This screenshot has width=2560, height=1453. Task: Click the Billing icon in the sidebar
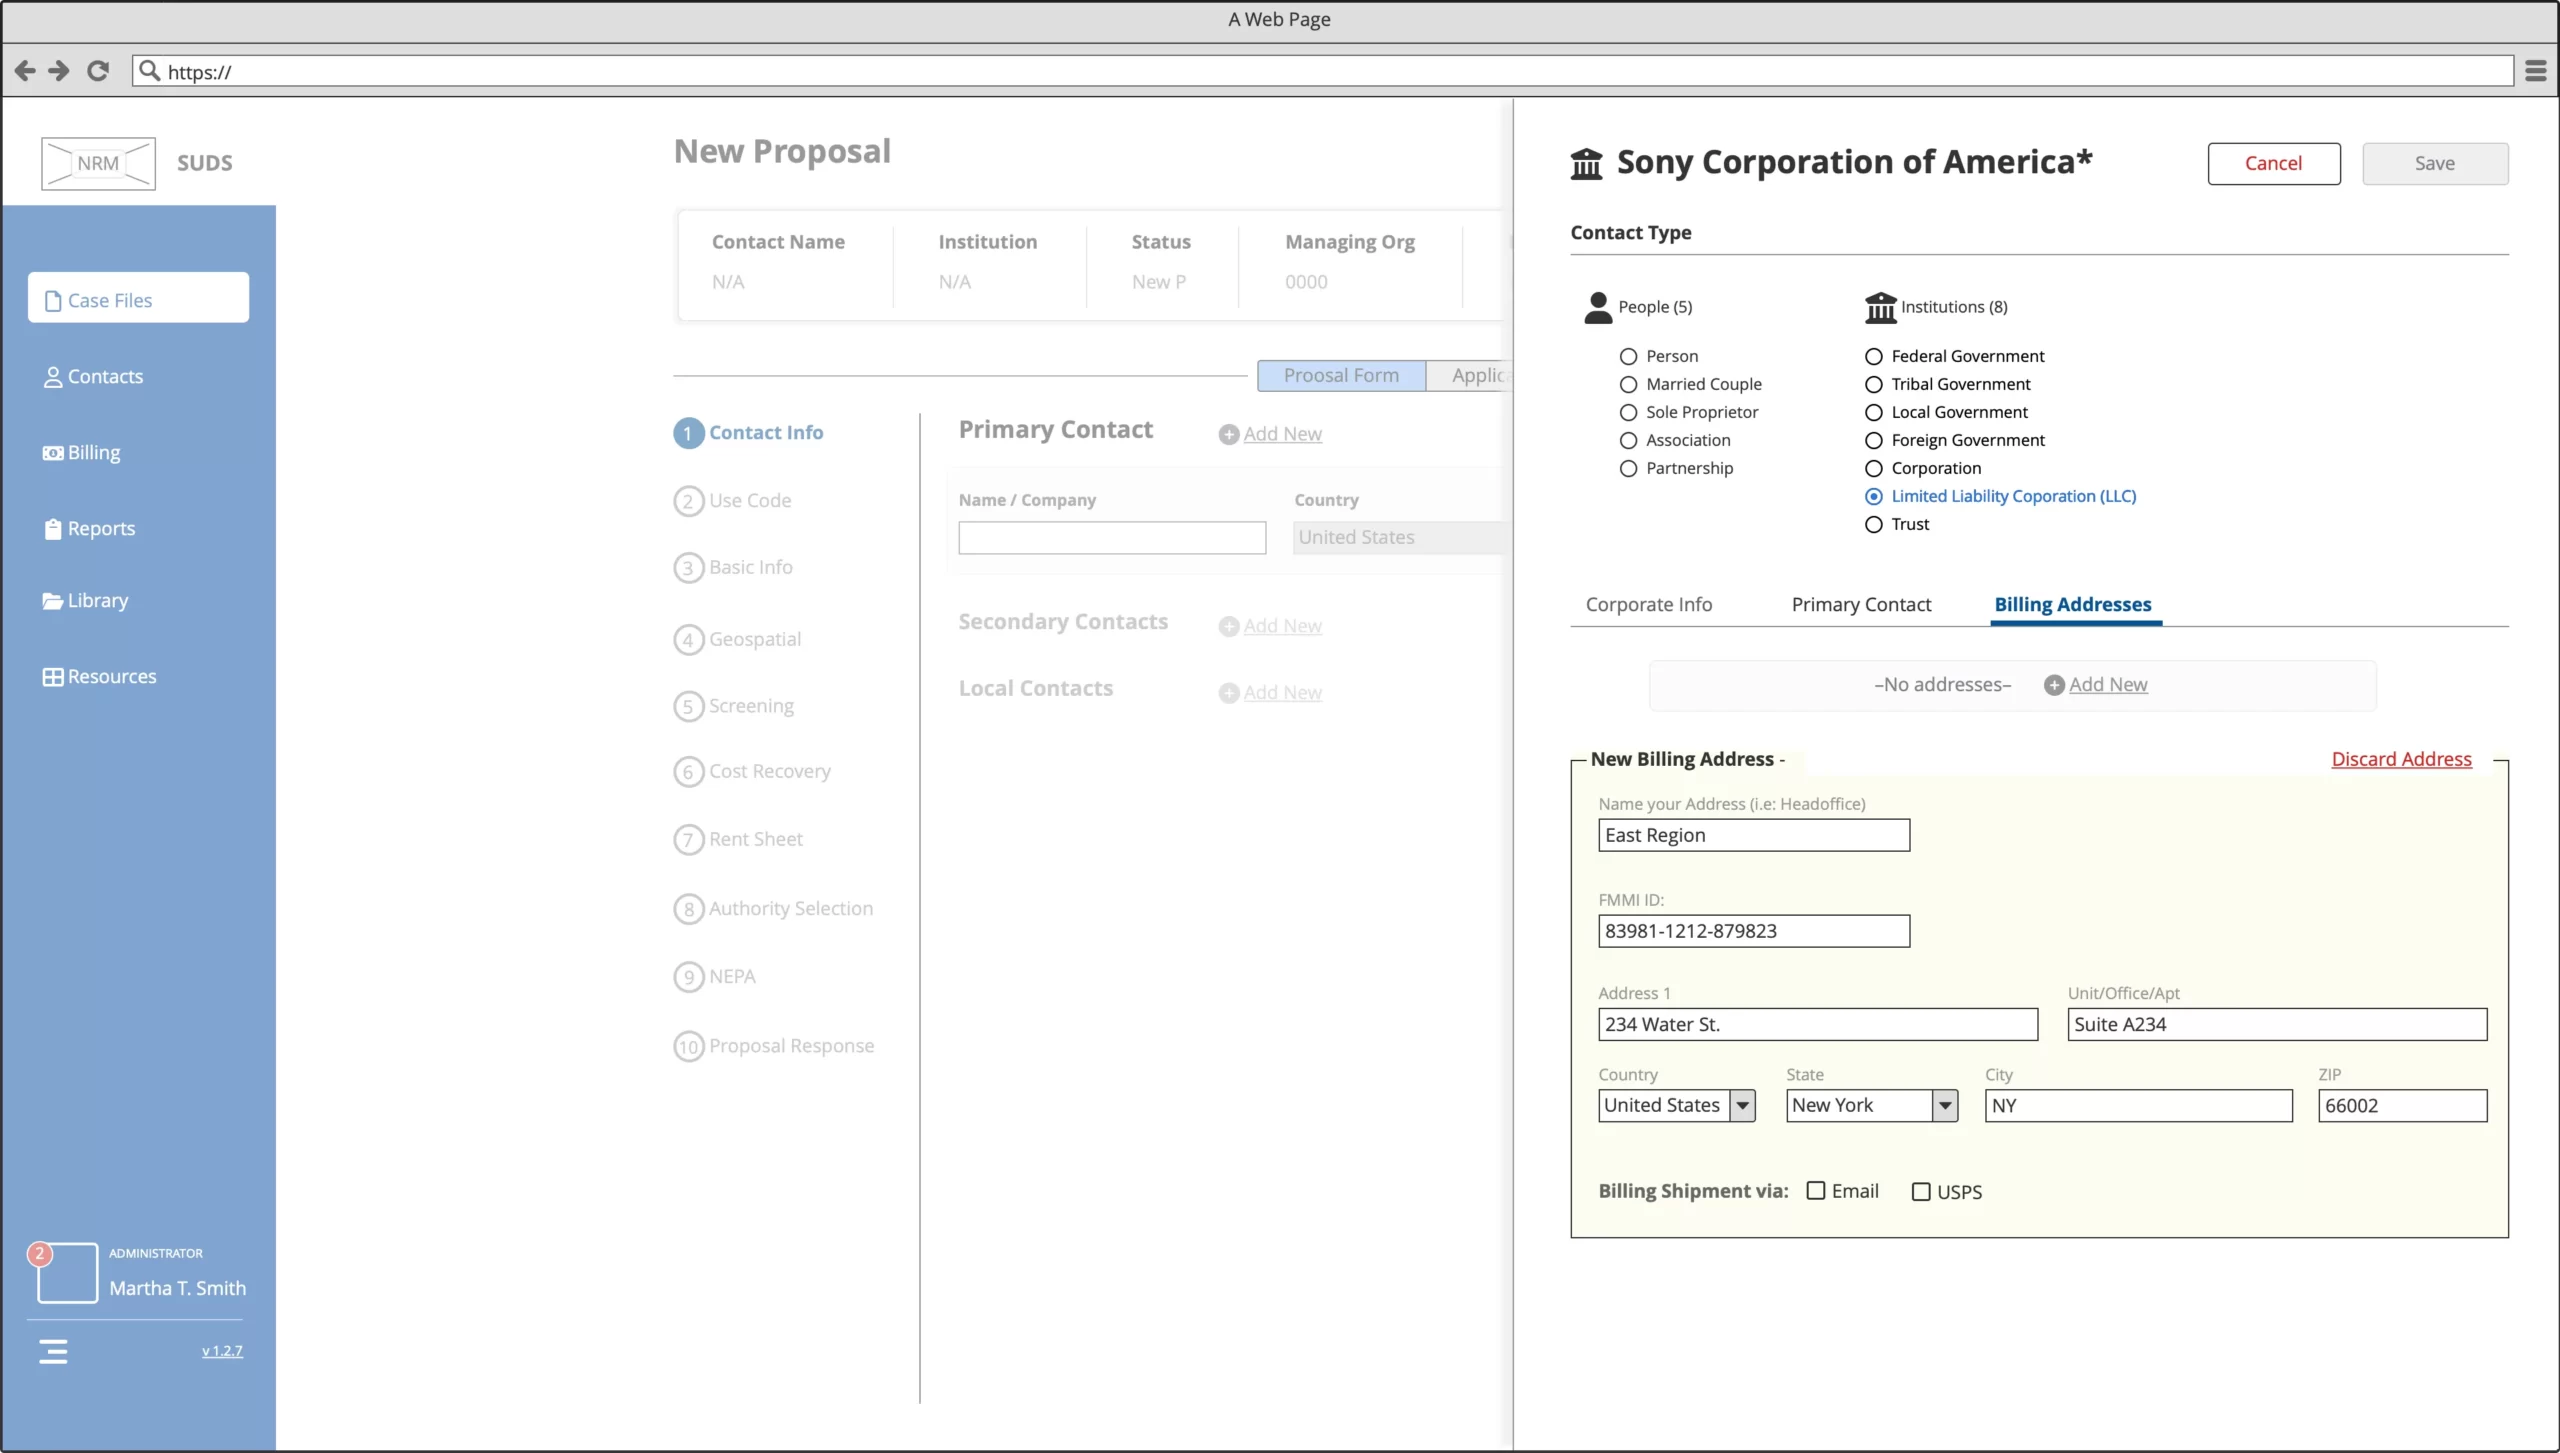(x=52, y=453)
